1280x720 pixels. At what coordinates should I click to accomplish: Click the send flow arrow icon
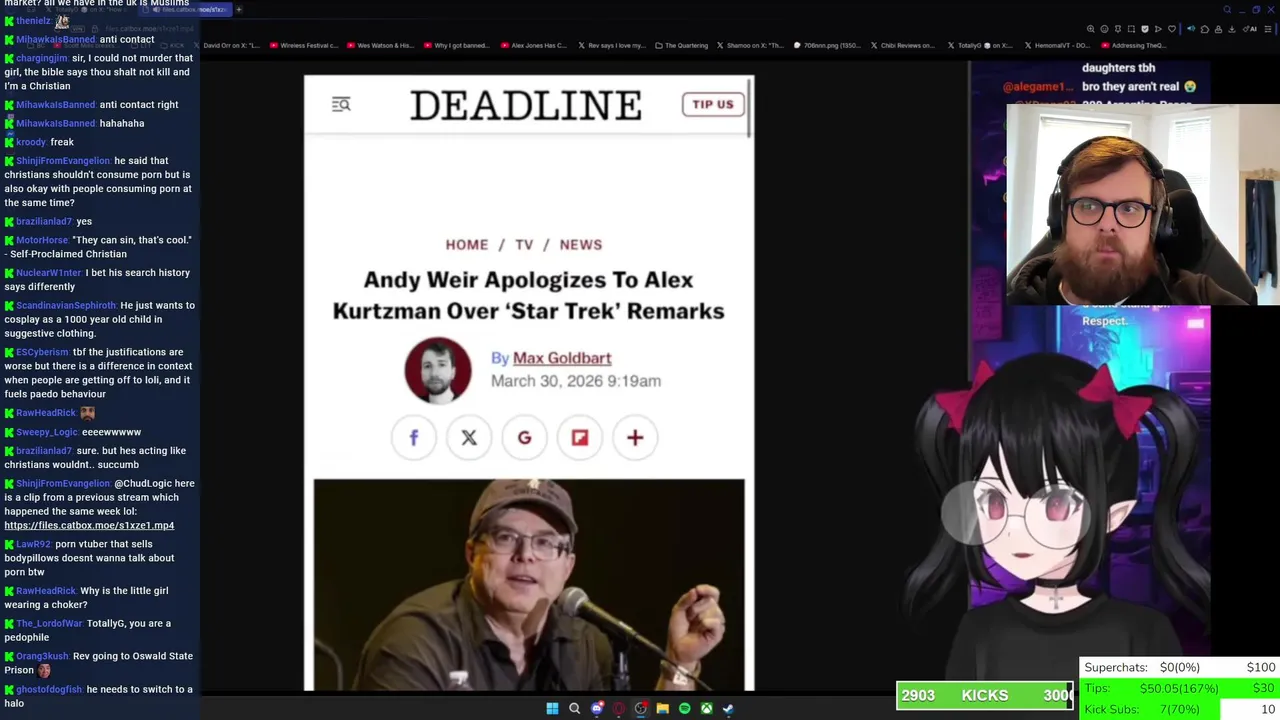pyautogui.click(x=1158, y=29)
